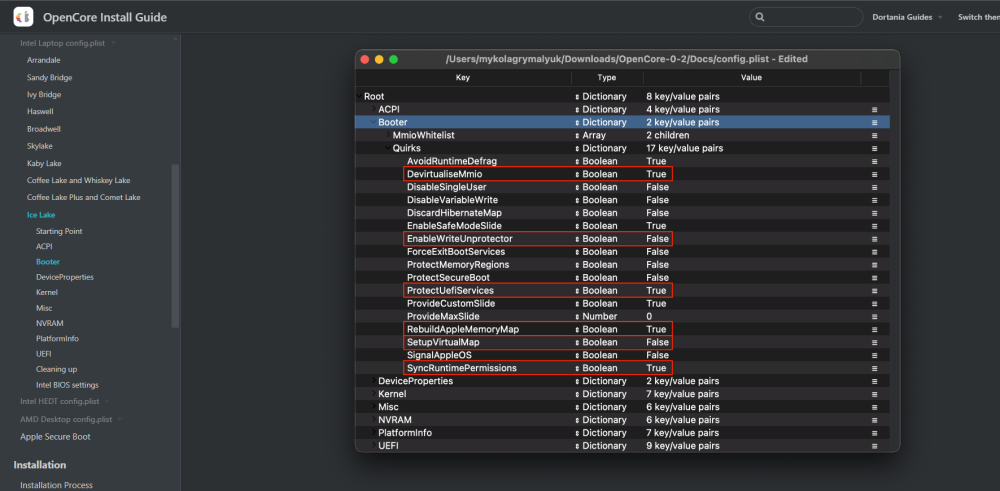
Task: Open the Sandy Bridge sidebar page
Action: (x=49, y=77)
